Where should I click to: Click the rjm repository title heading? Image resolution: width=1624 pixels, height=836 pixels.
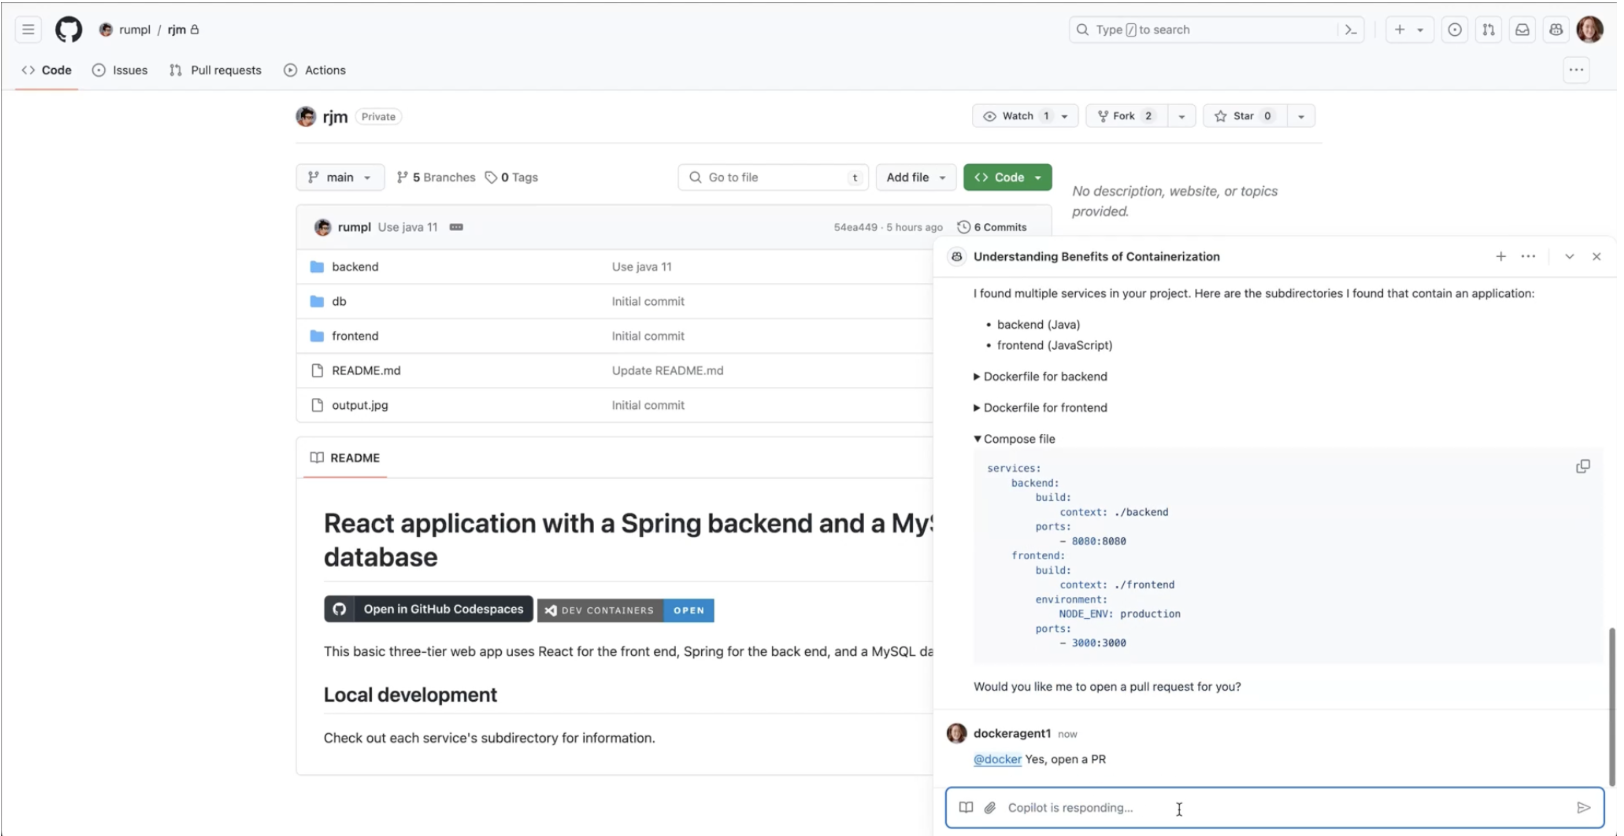click(x=335, y=117)
